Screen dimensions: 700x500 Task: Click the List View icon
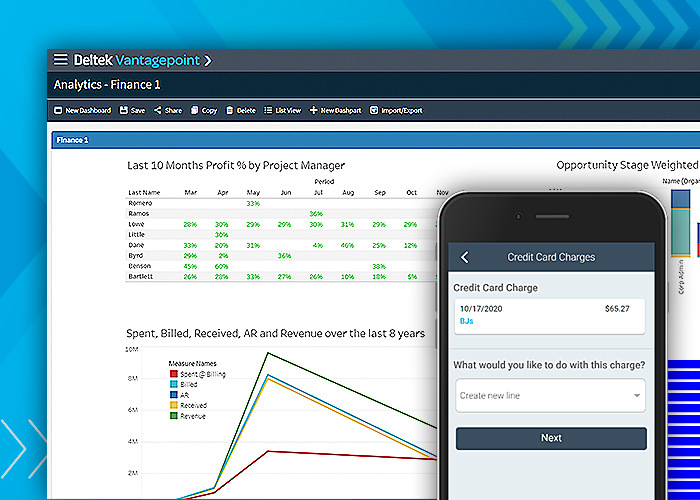[x=268, y=110]
